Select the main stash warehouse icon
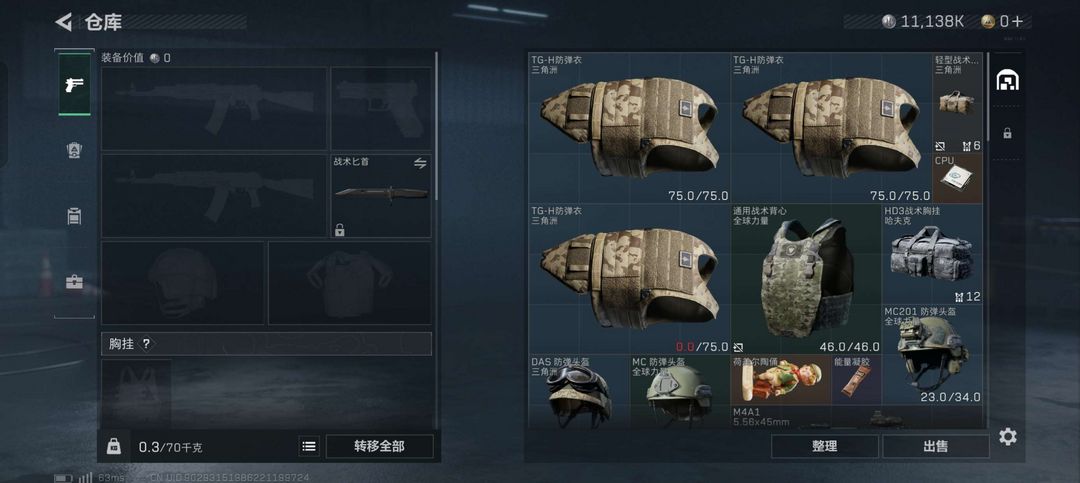 1008,81
